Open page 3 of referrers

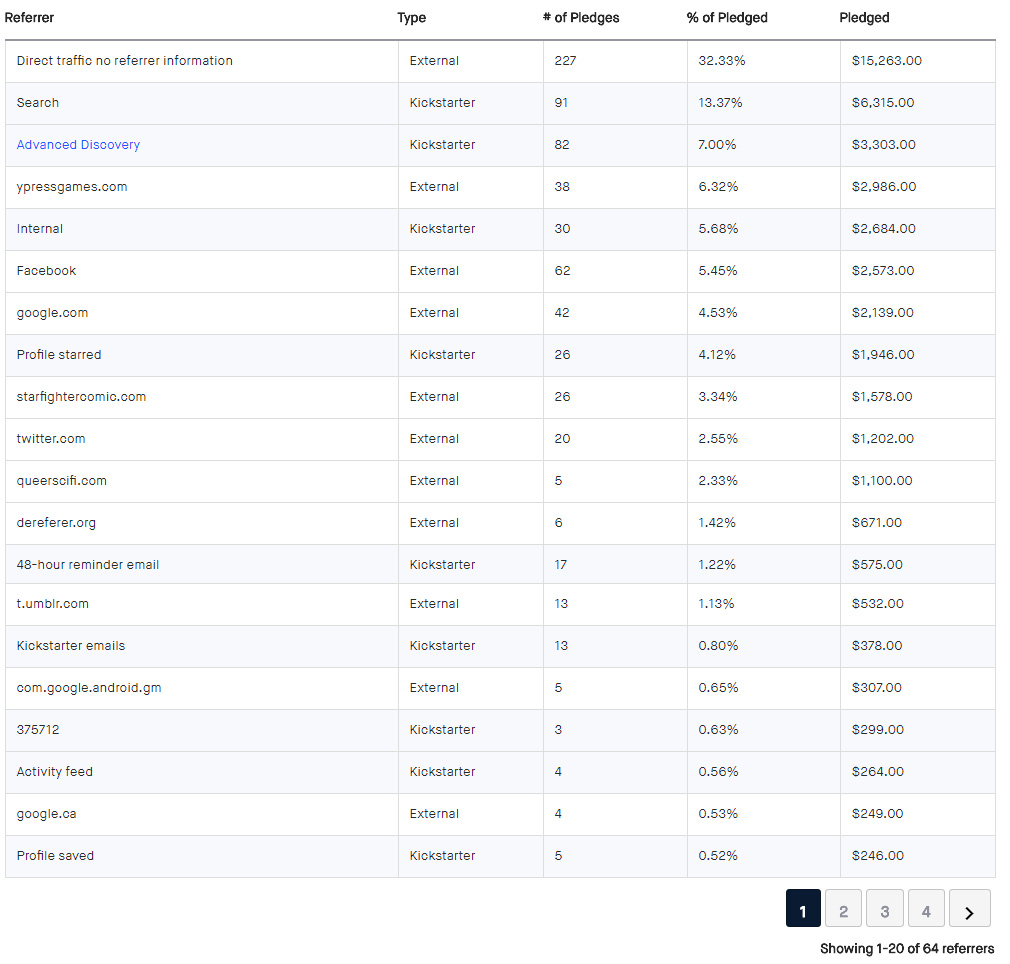[885, 908]
